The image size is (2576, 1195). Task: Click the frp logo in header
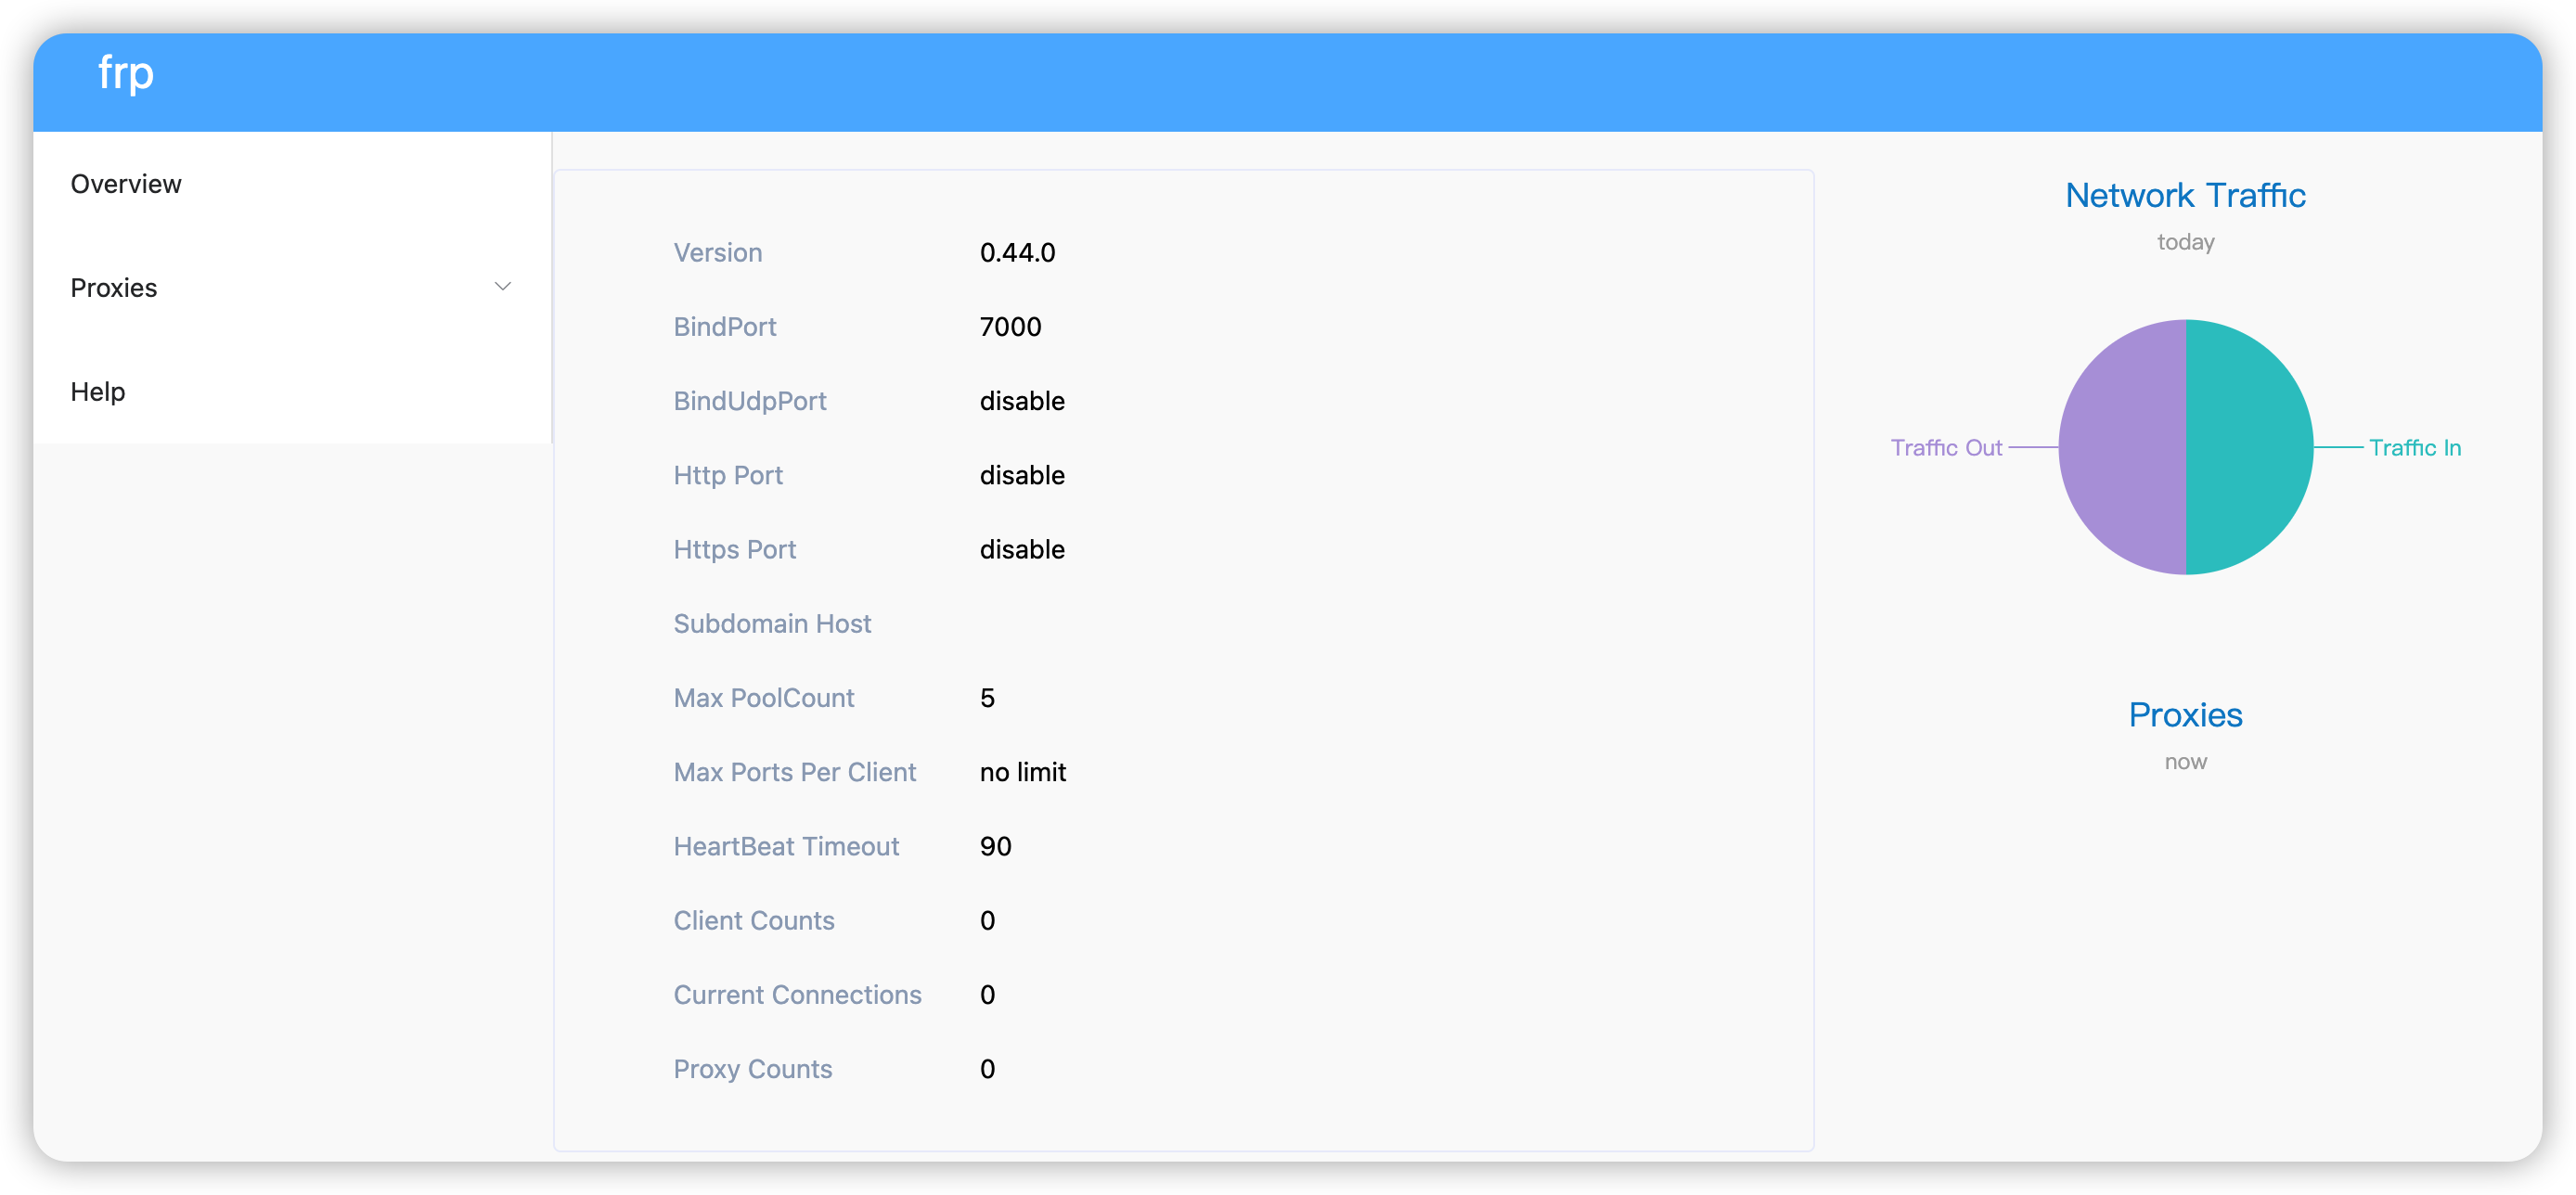126,73
